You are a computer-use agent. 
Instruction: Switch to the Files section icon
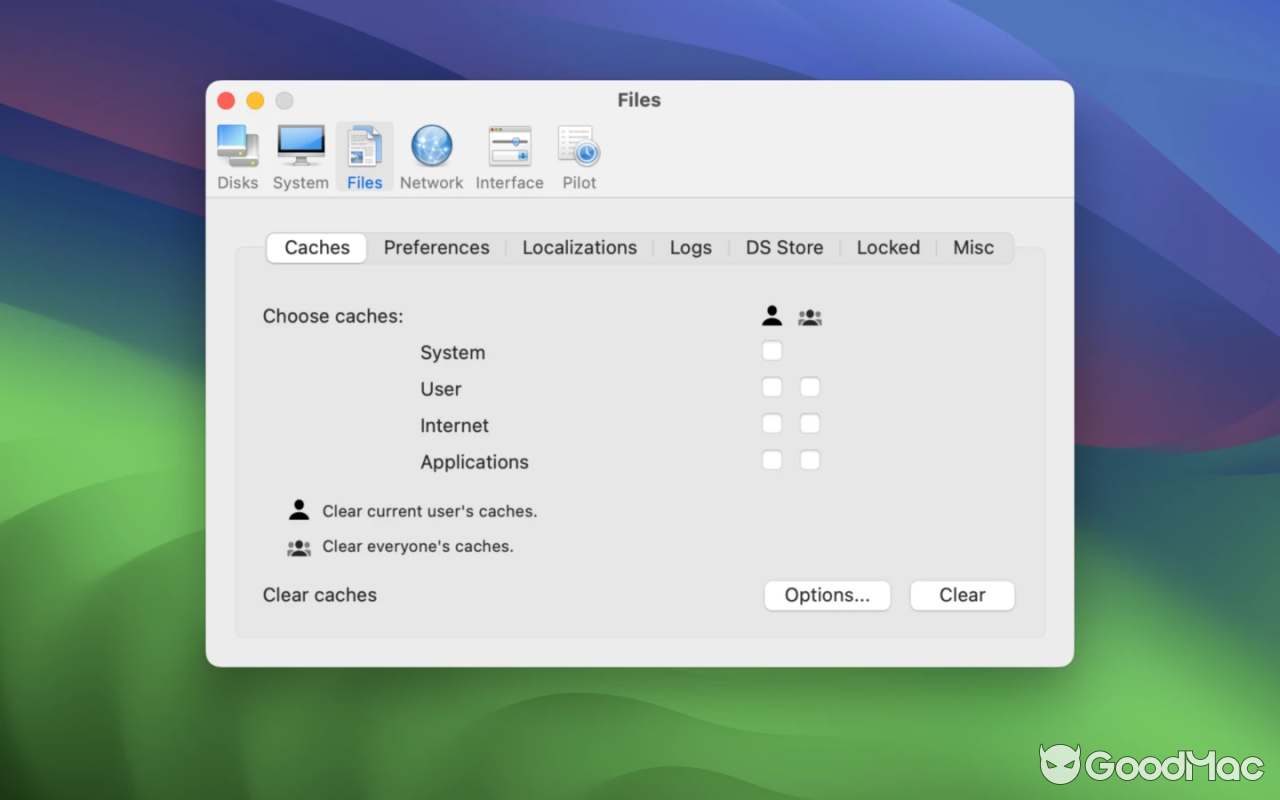[364, 155]
